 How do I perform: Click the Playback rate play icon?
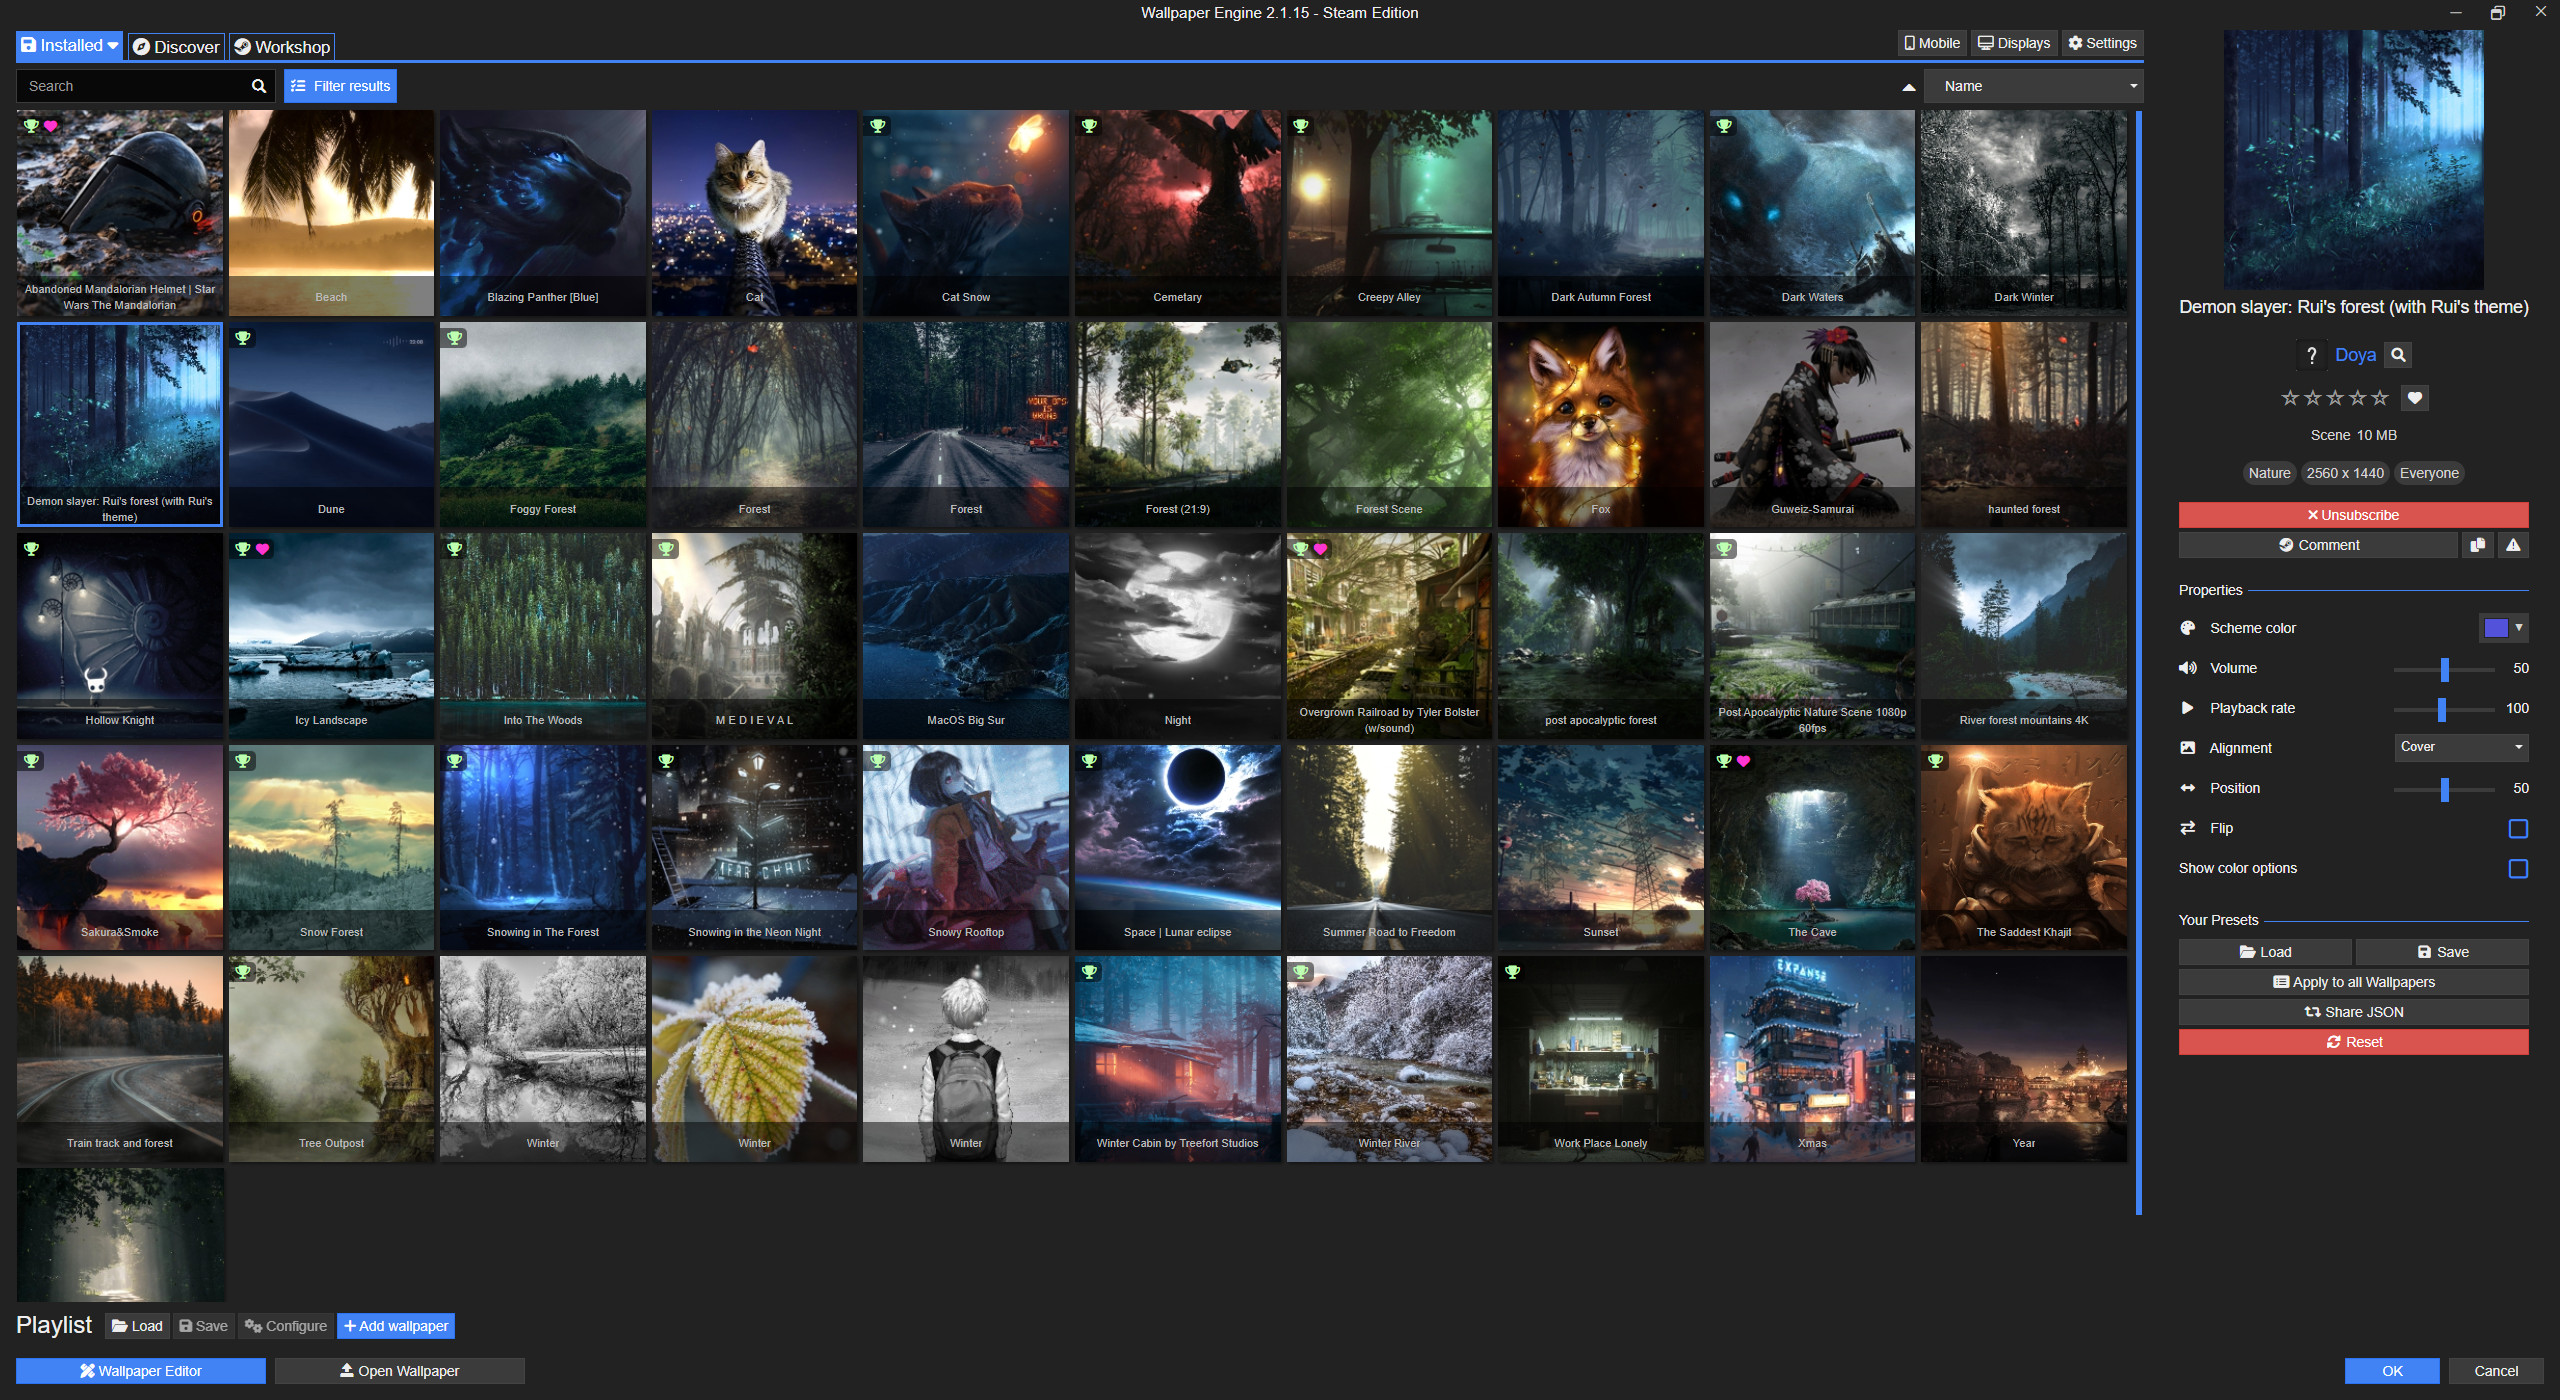[x=2188, y=708]
